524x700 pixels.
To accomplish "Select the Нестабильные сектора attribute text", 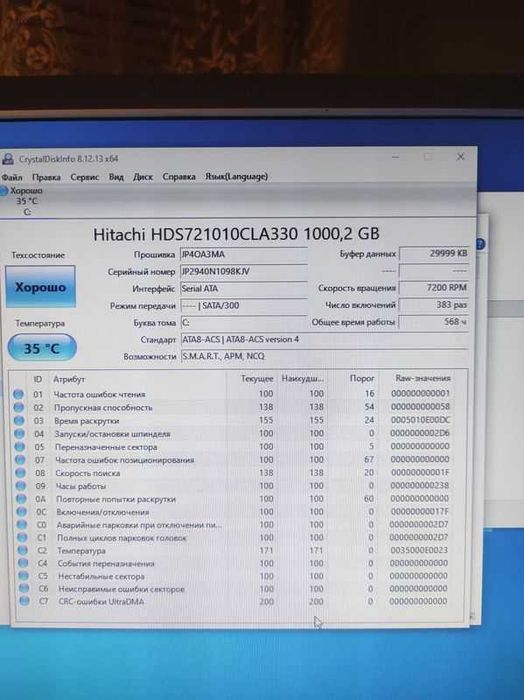I will tap(101, 576).
